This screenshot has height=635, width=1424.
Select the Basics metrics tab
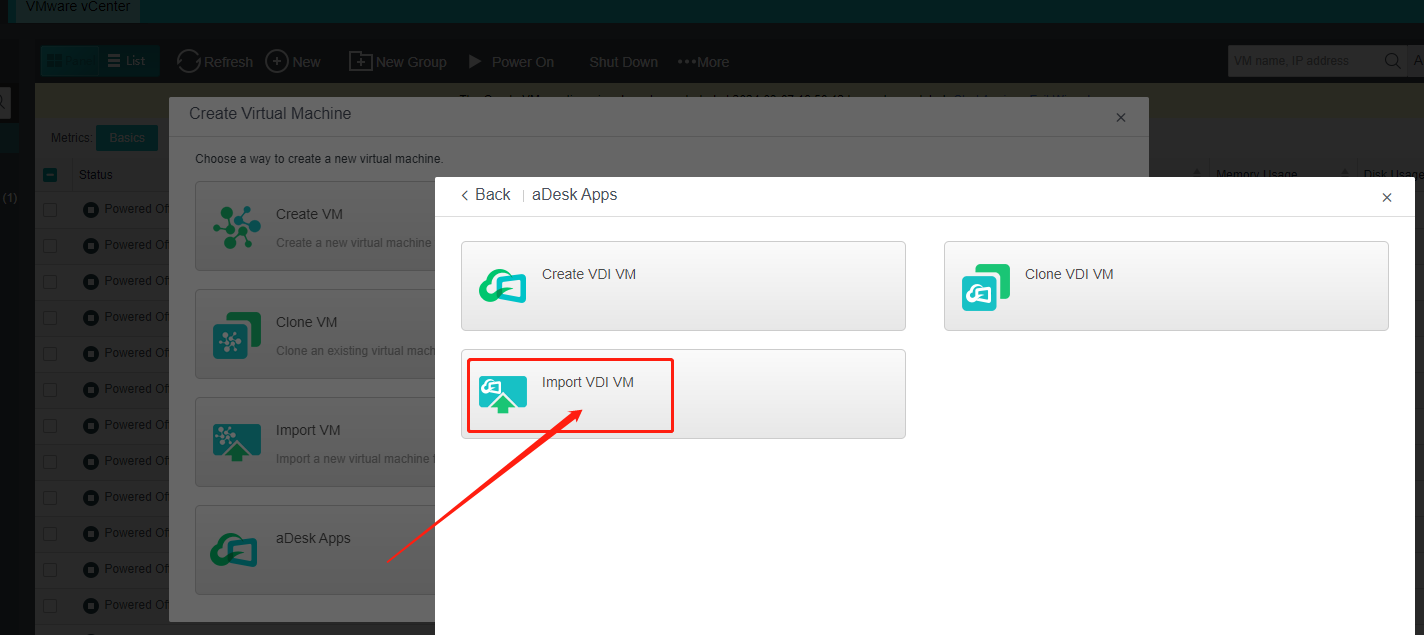pos(127,138)
